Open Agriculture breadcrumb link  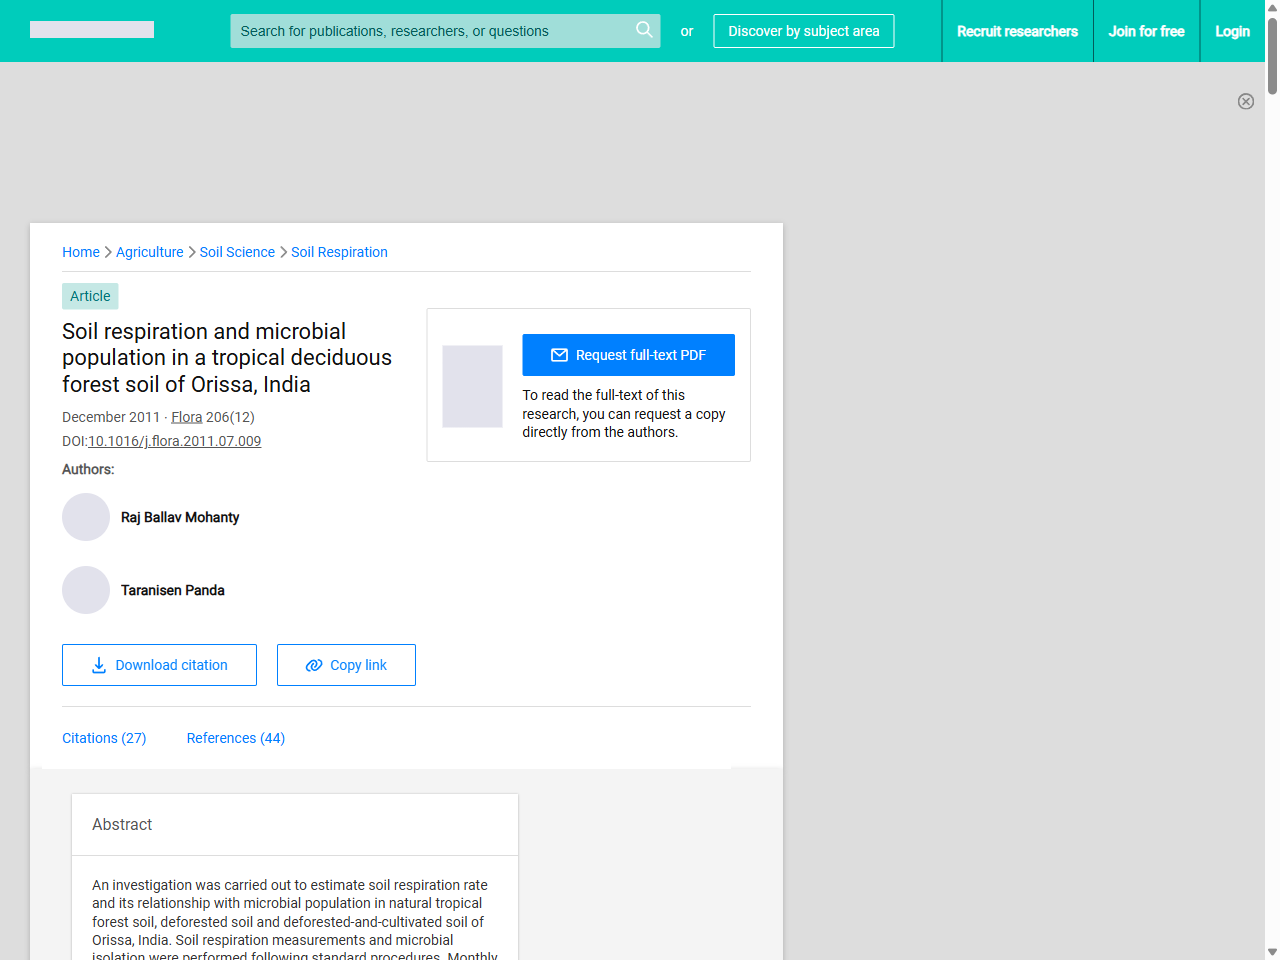tap(150, 252)
